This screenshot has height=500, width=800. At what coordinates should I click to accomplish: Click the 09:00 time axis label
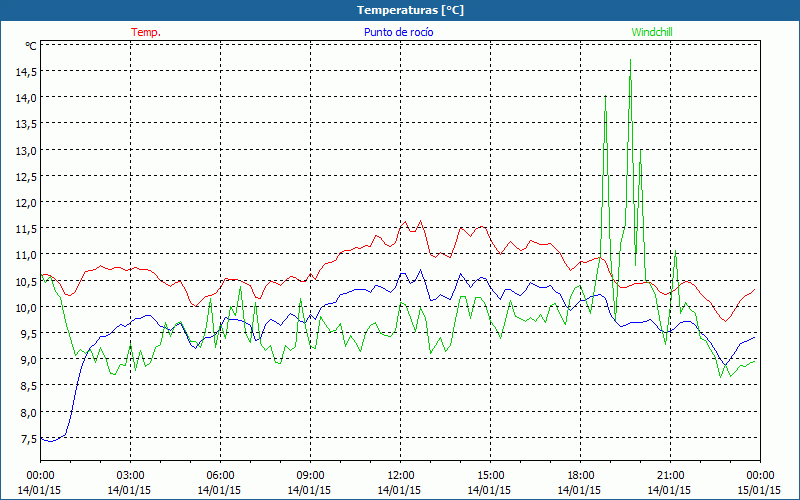pos(310,476)
